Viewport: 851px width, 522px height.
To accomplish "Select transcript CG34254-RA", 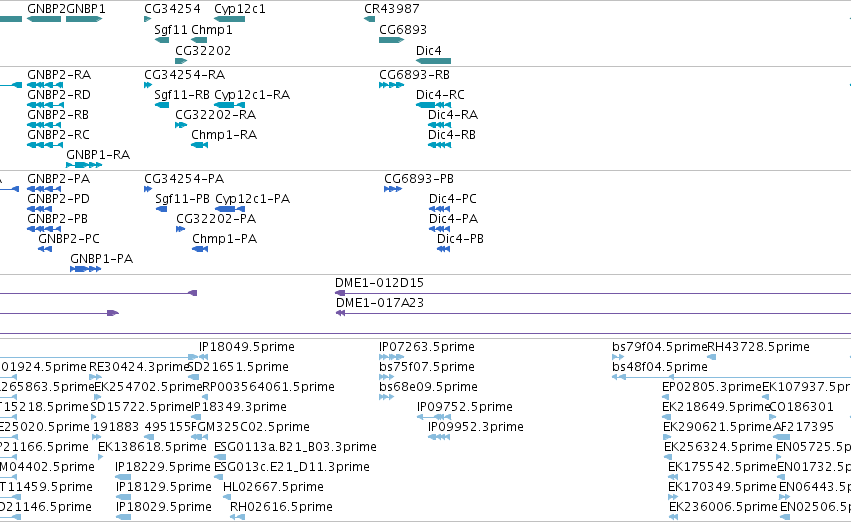I will point(185,74).
